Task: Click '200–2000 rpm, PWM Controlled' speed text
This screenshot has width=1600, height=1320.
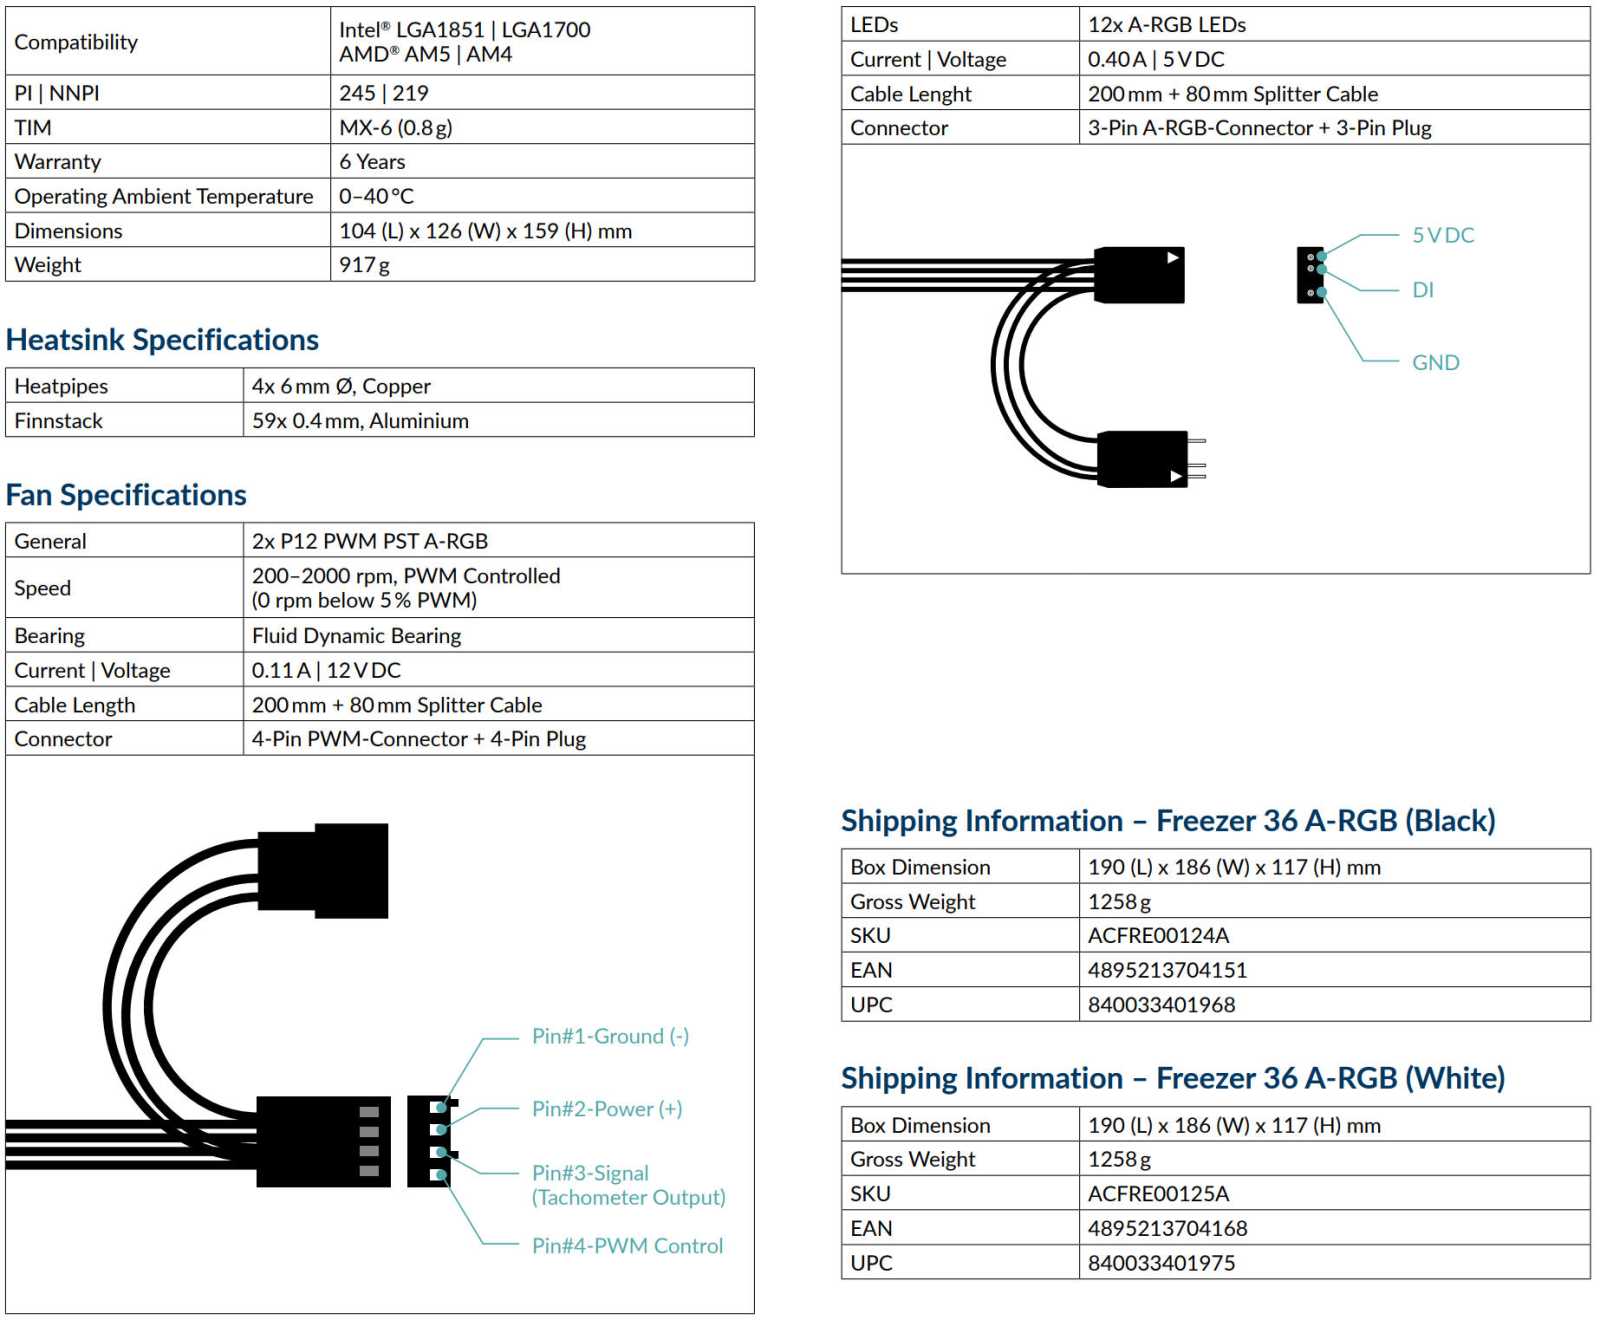Action: [x=406, y=576]
